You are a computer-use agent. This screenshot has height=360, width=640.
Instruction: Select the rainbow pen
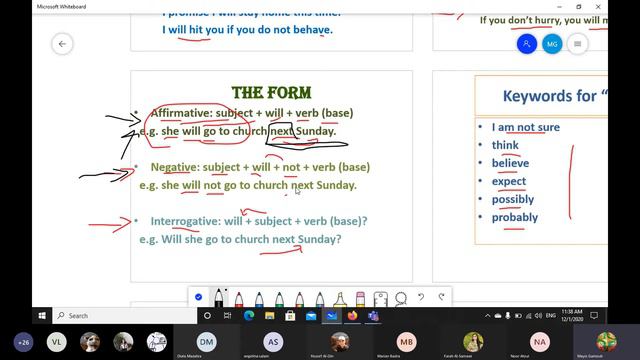click(300, 299)
